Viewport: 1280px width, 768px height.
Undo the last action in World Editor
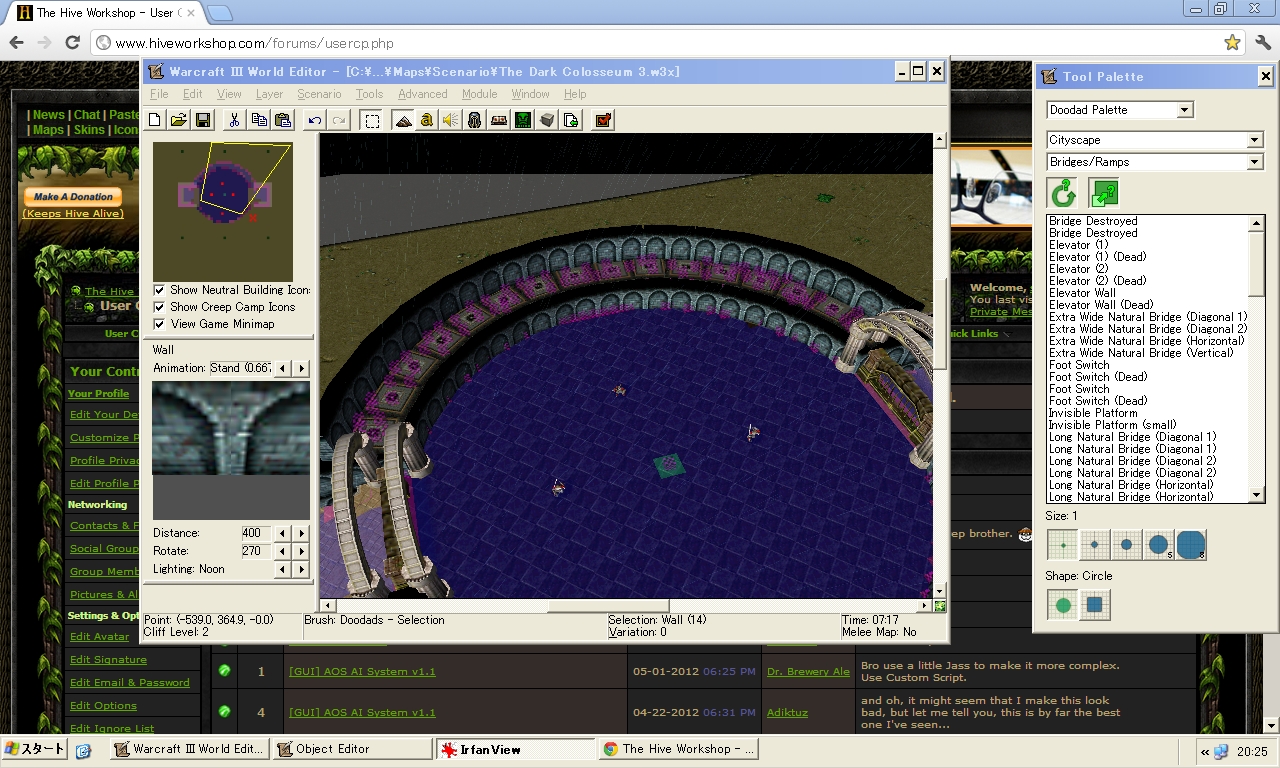315,120
